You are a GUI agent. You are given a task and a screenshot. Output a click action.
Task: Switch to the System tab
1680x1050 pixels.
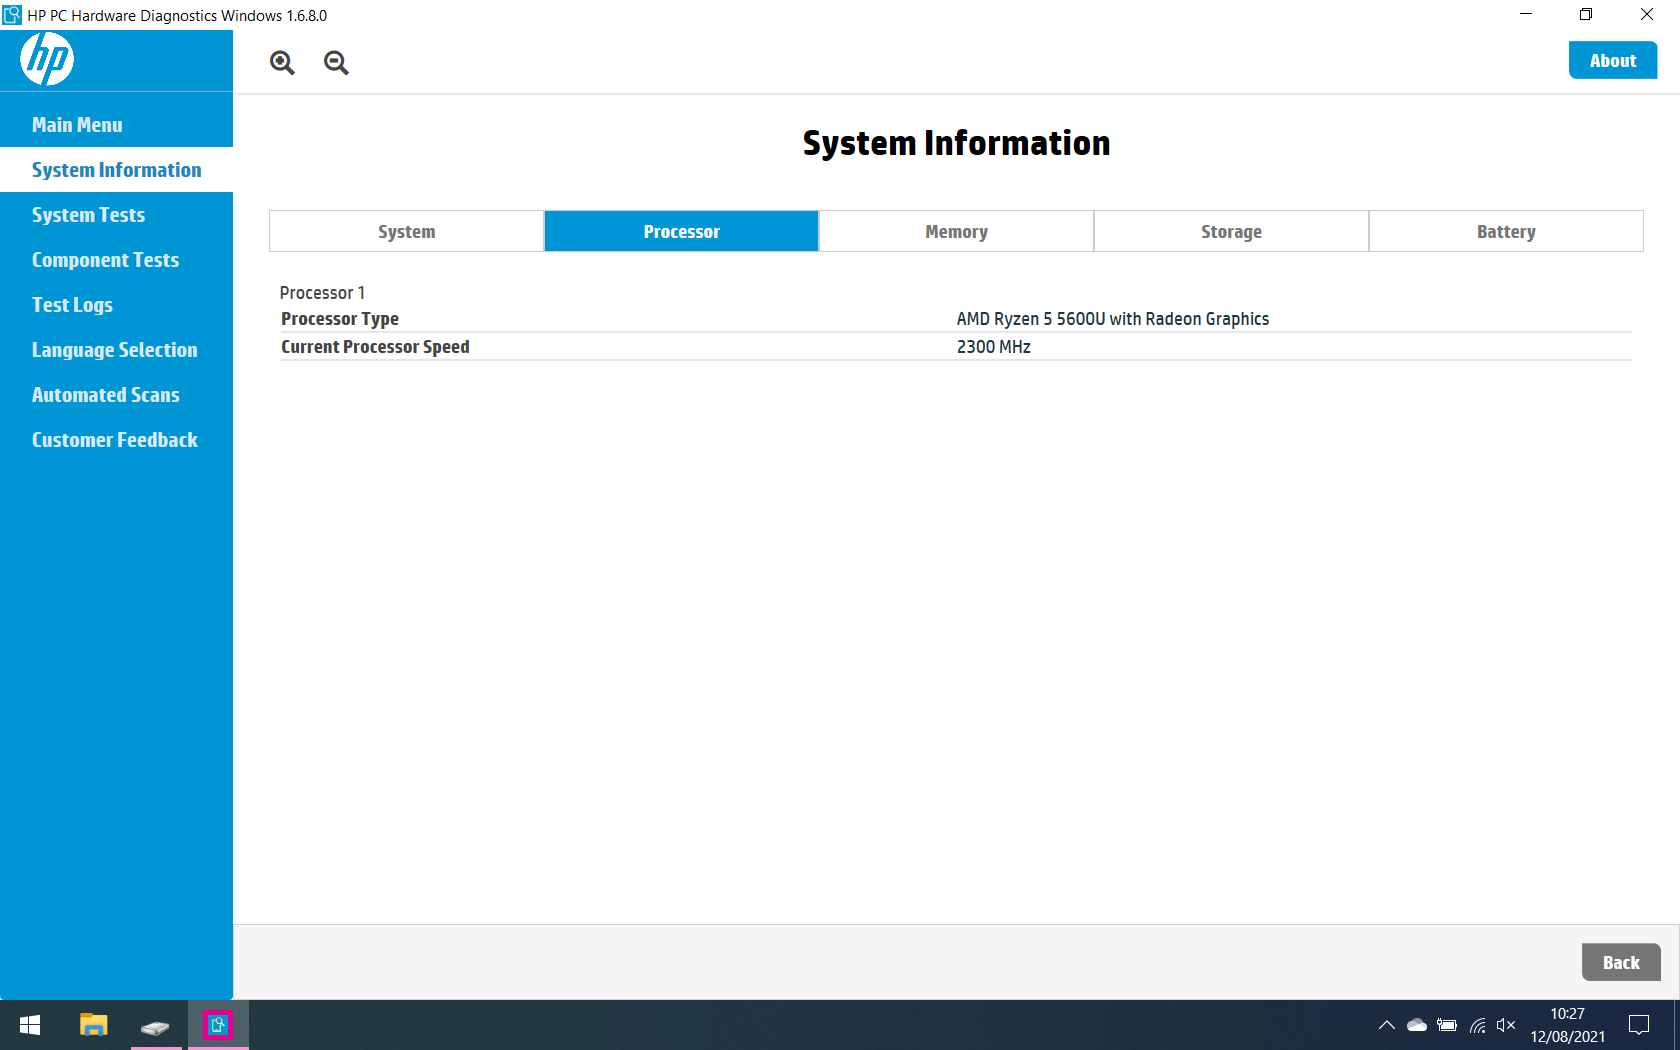pos(406,231)
